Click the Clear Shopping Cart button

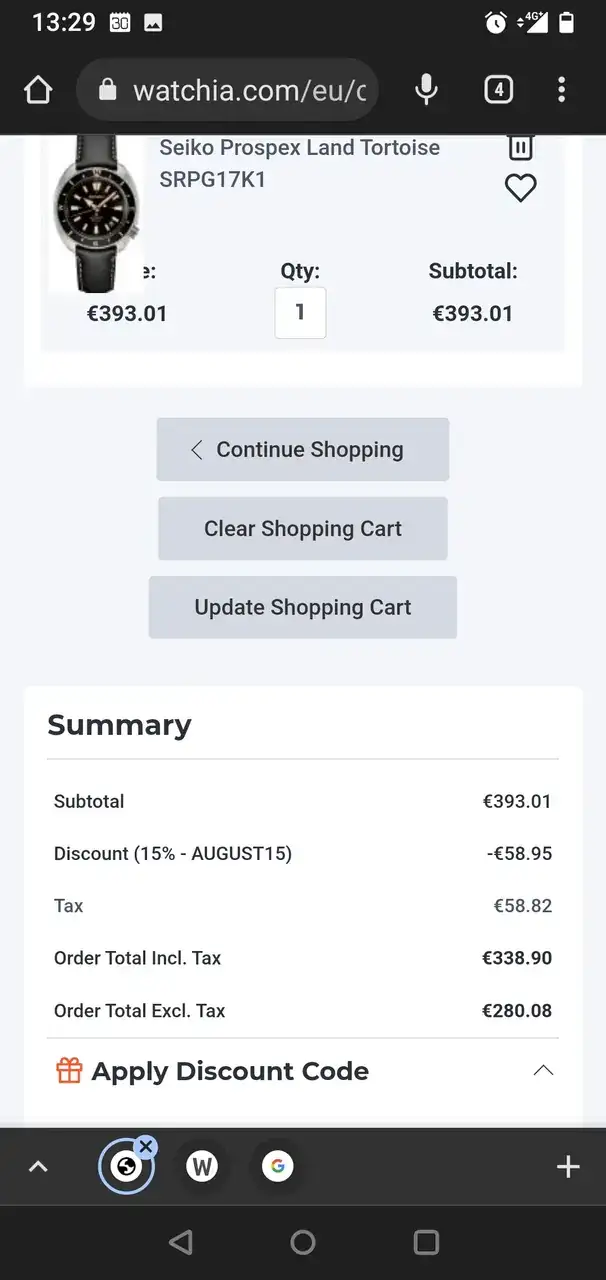(302, 528)
